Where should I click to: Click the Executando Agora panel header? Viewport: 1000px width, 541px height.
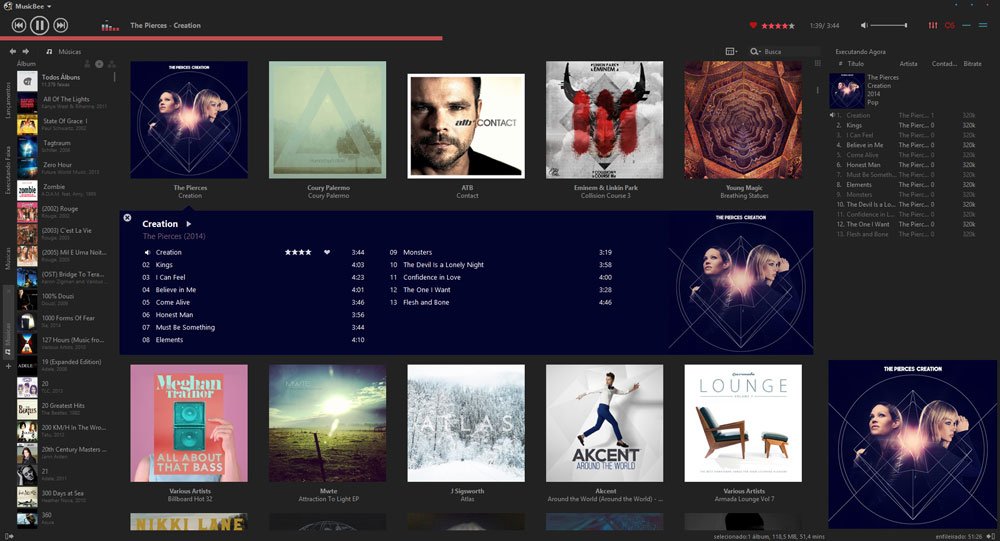[x=860, y=52]
